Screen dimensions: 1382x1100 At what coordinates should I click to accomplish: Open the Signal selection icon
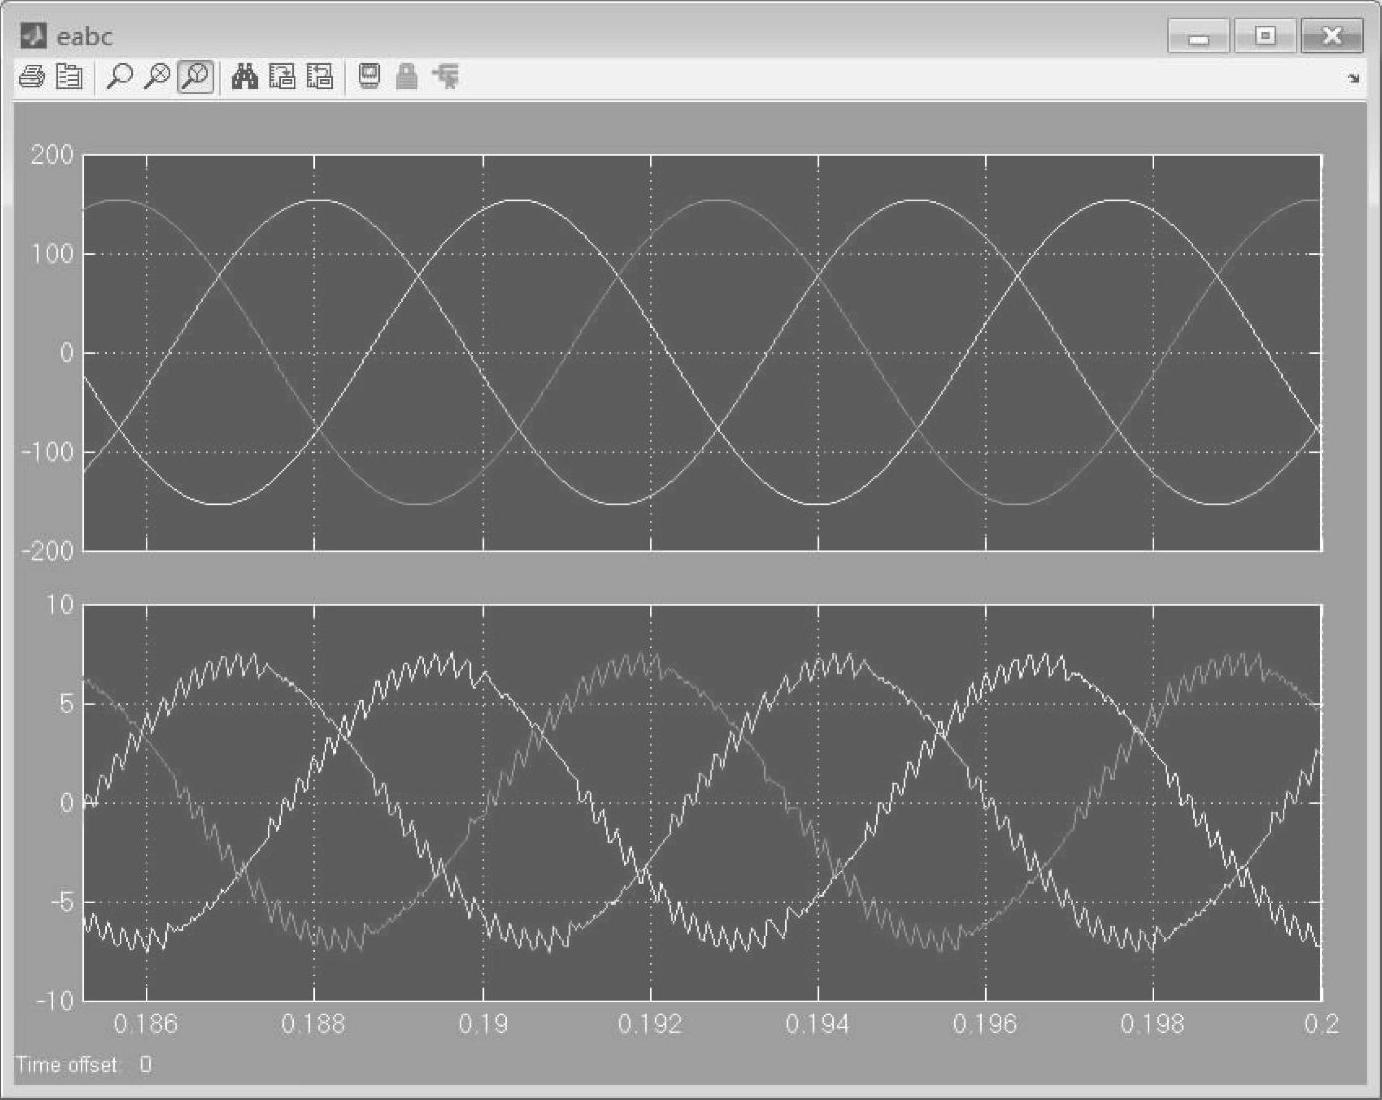click(446, 77)
